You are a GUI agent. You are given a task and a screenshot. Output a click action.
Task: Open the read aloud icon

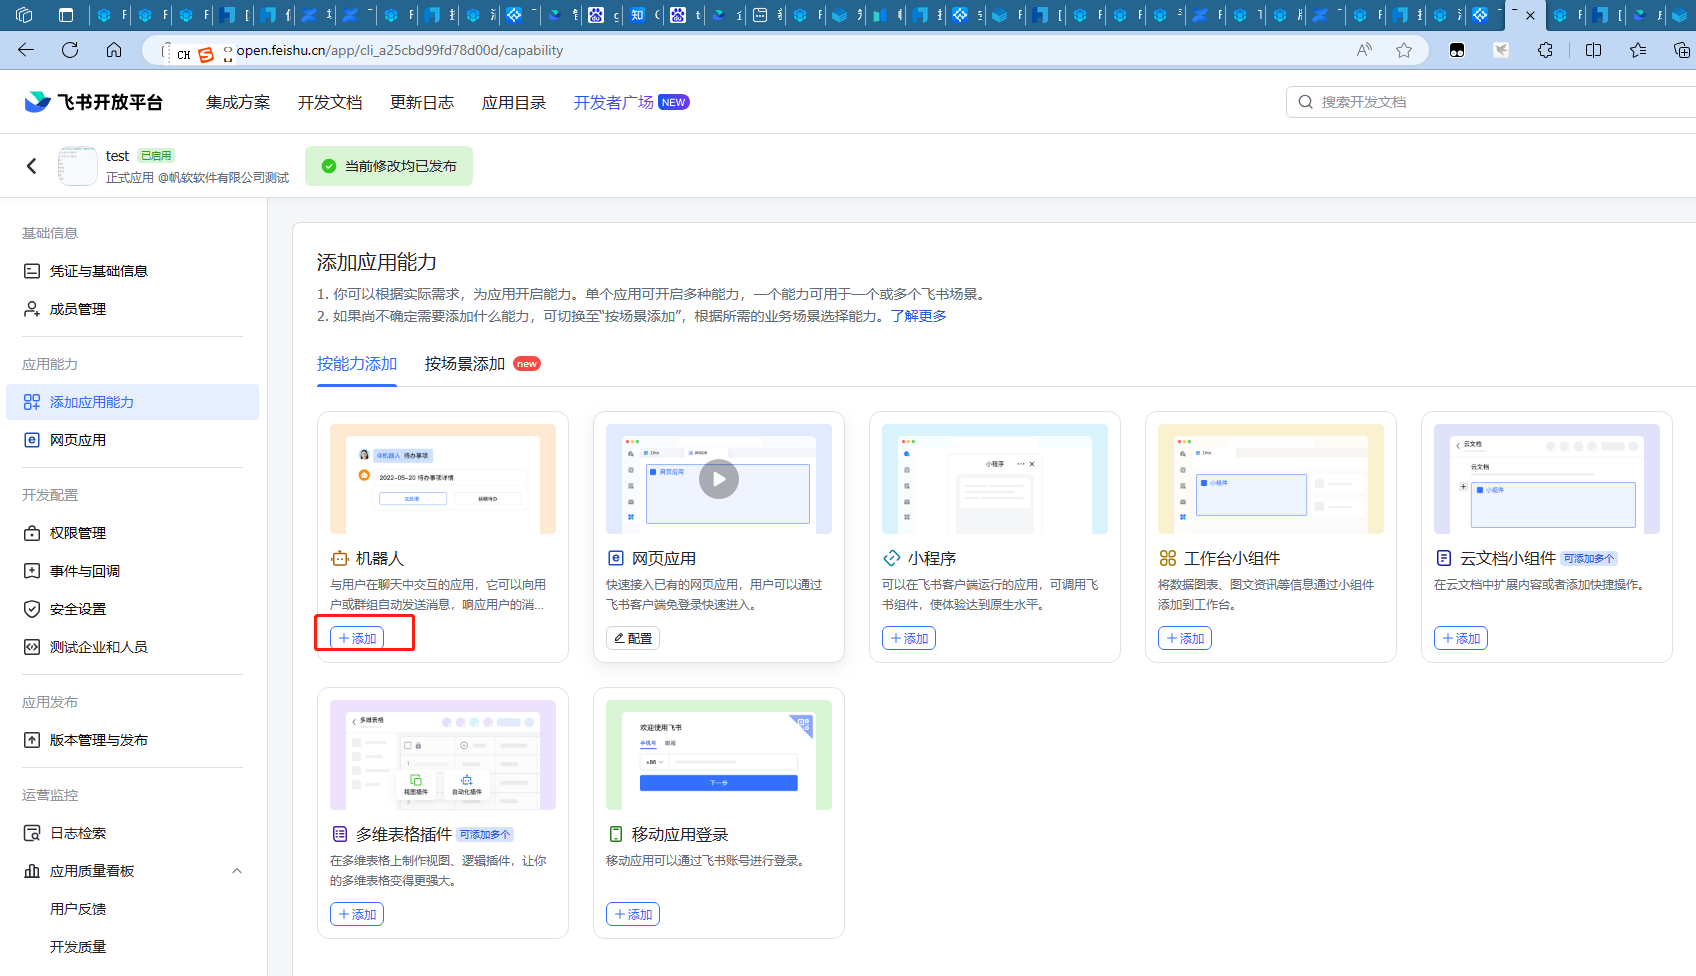coord(1364,50)
